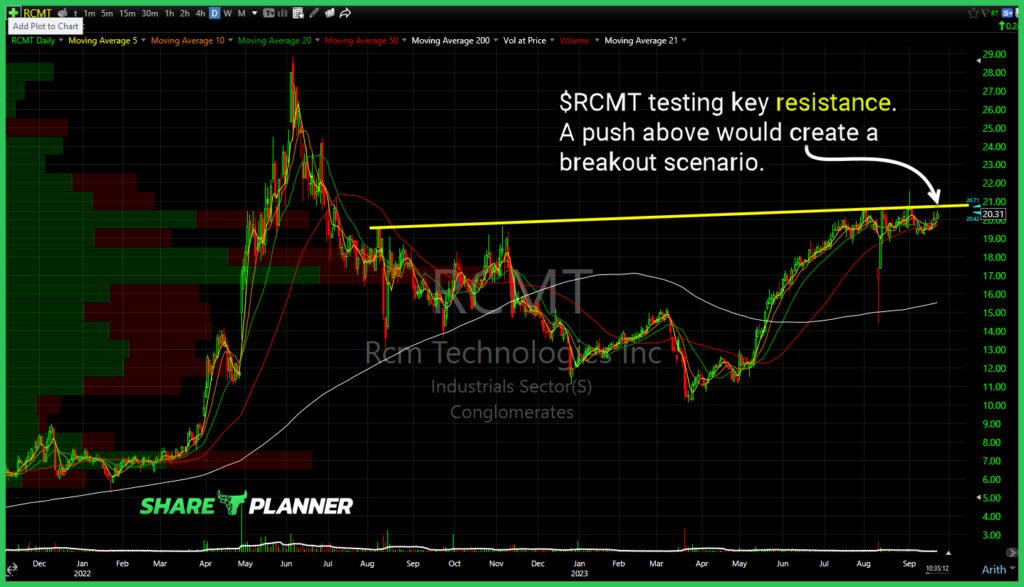Open the Arith scale type dropdown
Screen dimensions: 1024x587
click(x=999, y=569)
